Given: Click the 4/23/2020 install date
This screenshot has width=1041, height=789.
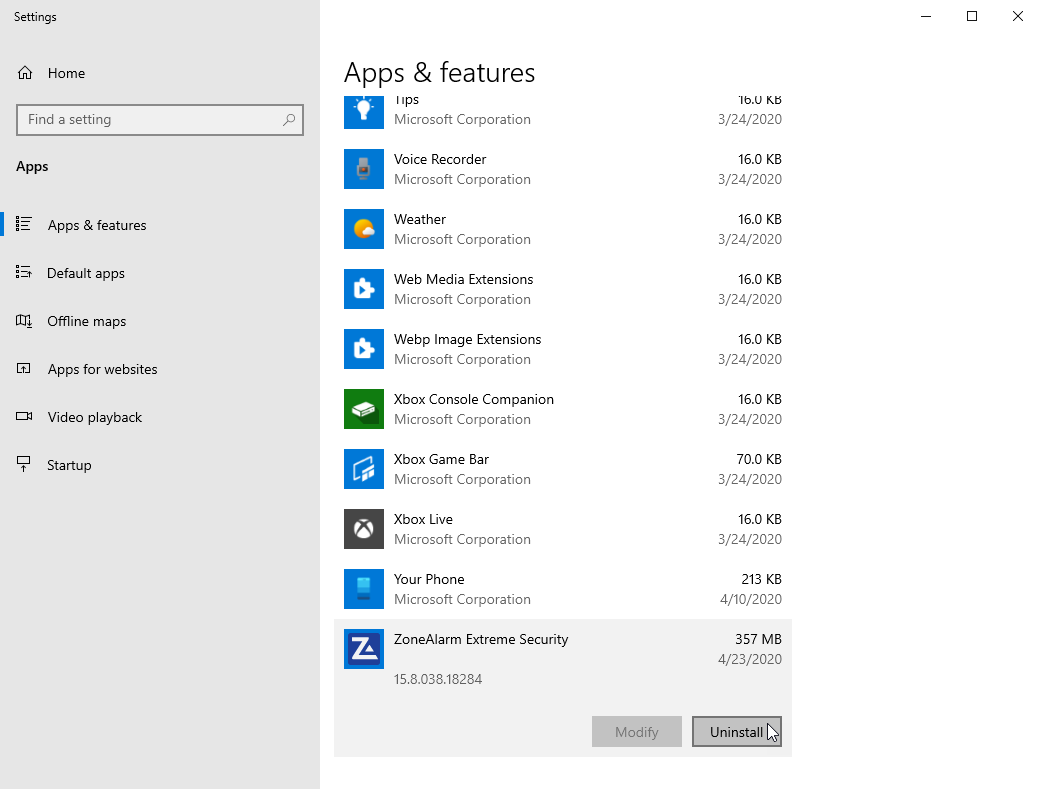Looking at the screenshot, I should [750, 659].
